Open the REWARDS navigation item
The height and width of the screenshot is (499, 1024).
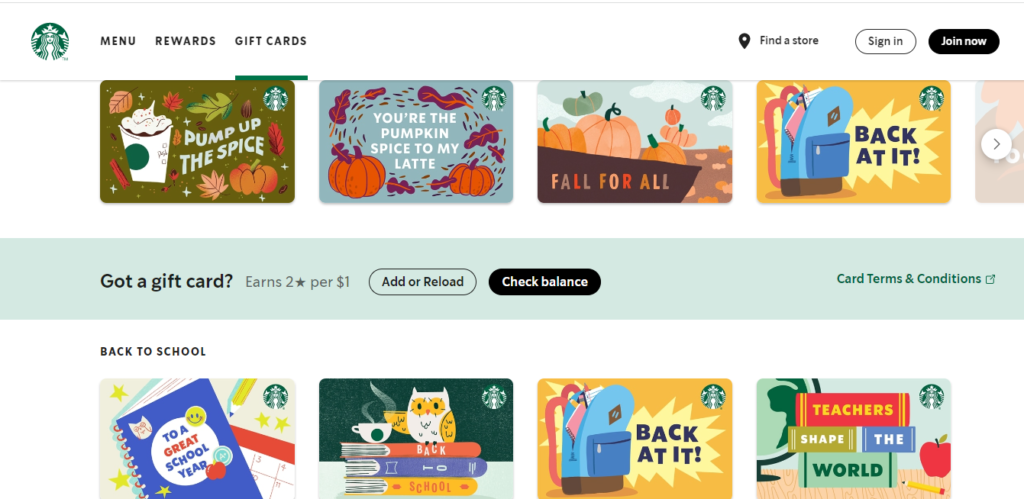[x=185, y=41]
